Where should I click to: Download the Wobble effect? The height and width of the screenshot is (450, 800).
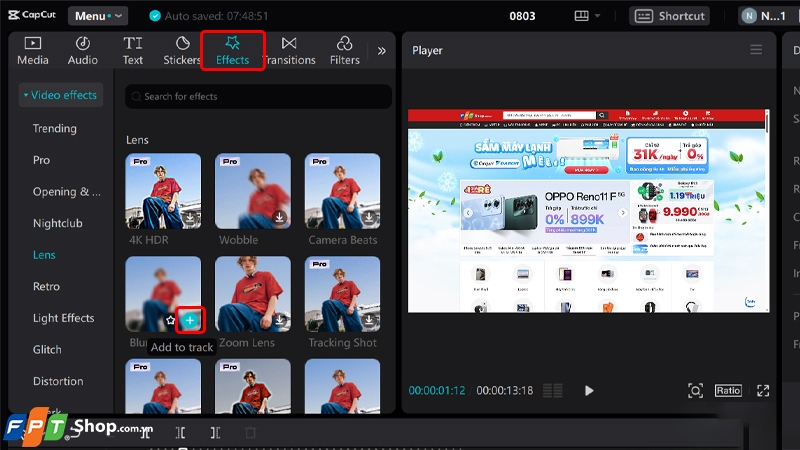pyautogui.click(x=280, y=217)
